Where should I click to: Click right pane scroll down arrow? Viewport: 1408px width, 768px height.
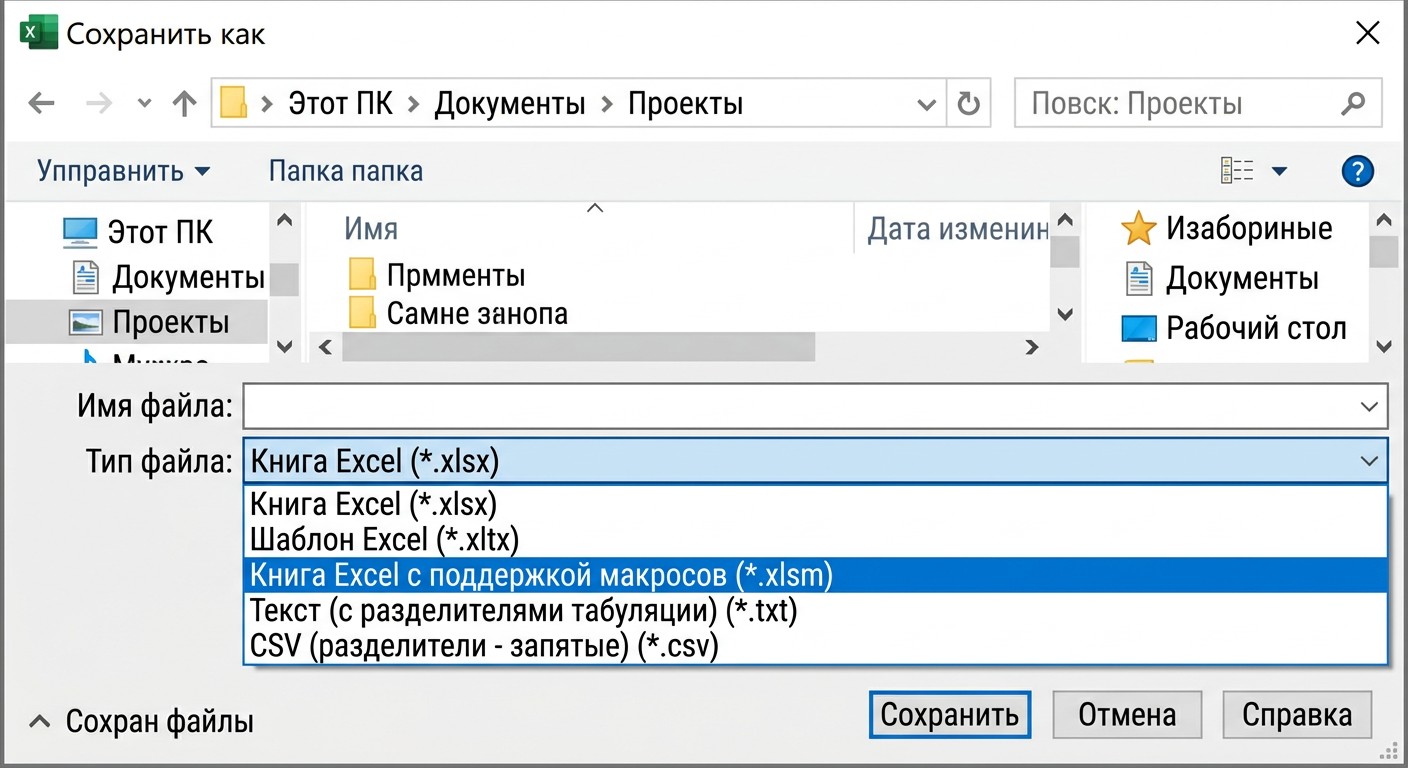coord(1384,347)
